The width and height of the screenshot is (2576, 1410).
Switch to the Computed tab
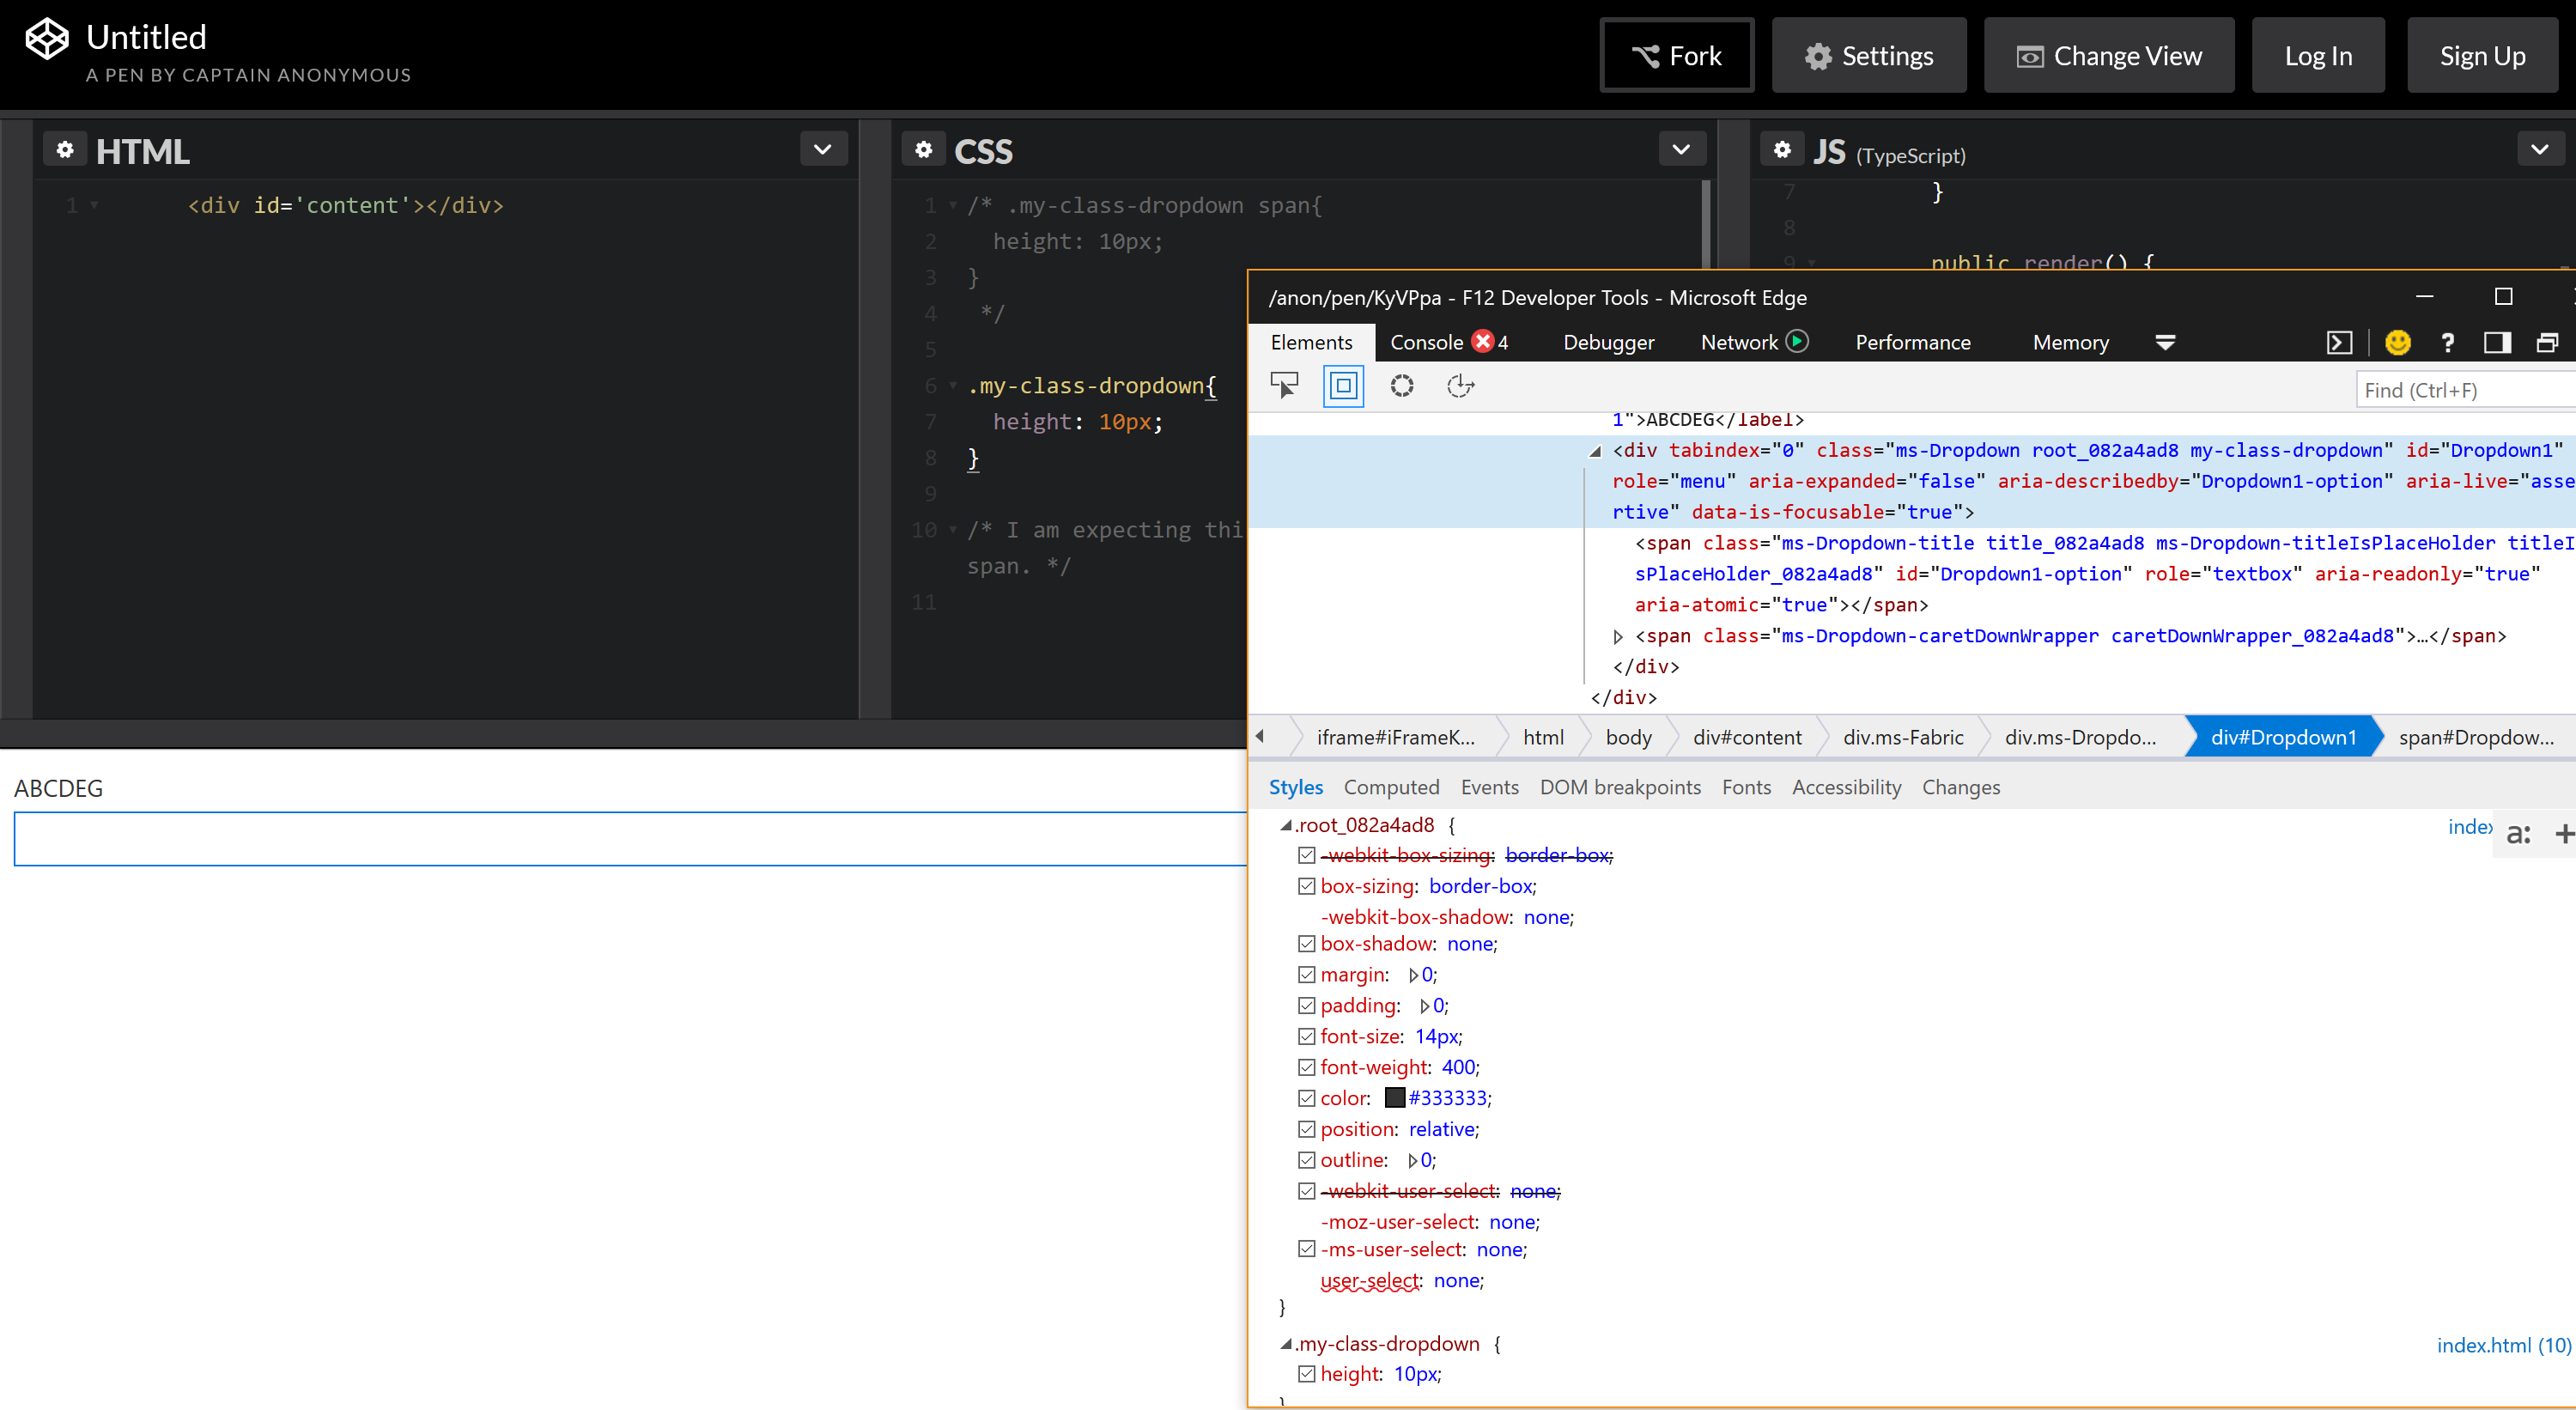click(1391, 787)
